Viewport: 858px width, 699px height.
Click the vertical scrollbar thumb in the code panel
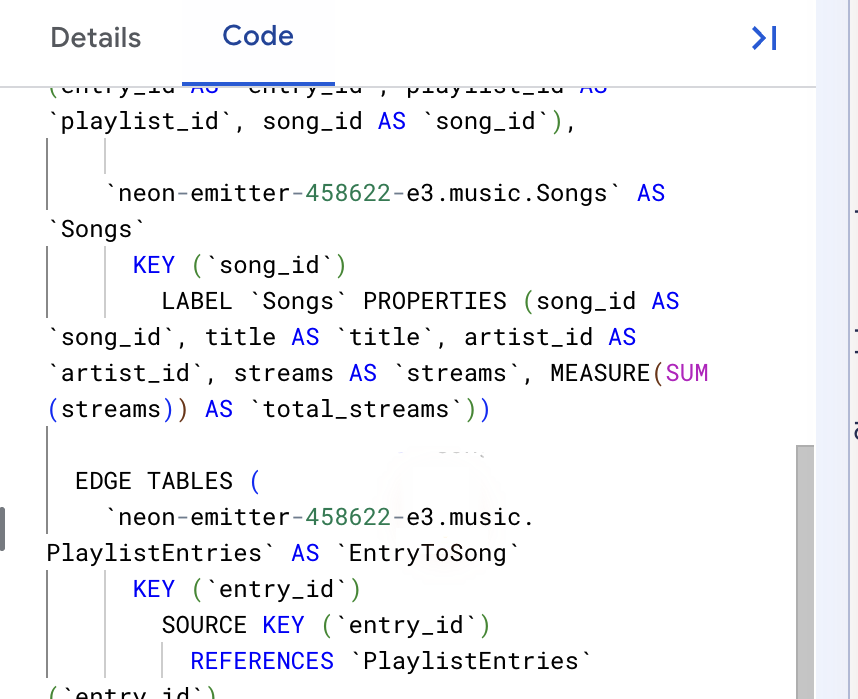tap(804, 572)
